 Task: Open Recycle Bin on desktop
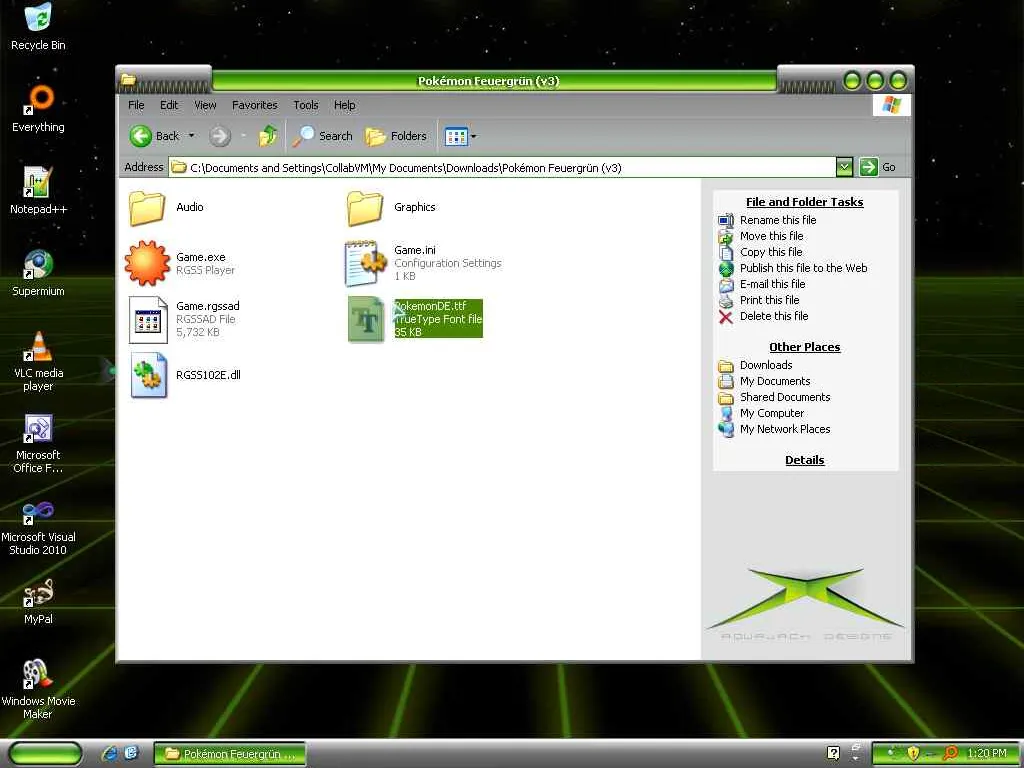(38, 27)
